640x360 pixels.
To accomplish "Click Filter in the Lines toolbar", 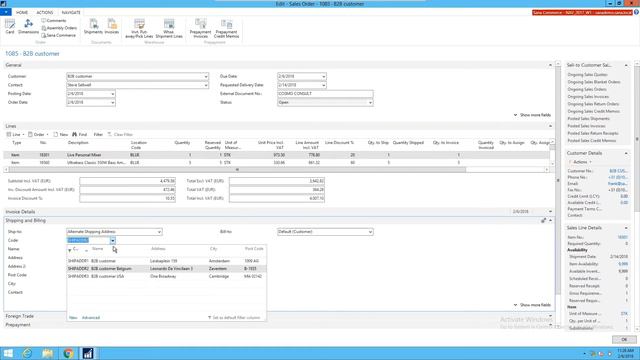I will [98, 134].
